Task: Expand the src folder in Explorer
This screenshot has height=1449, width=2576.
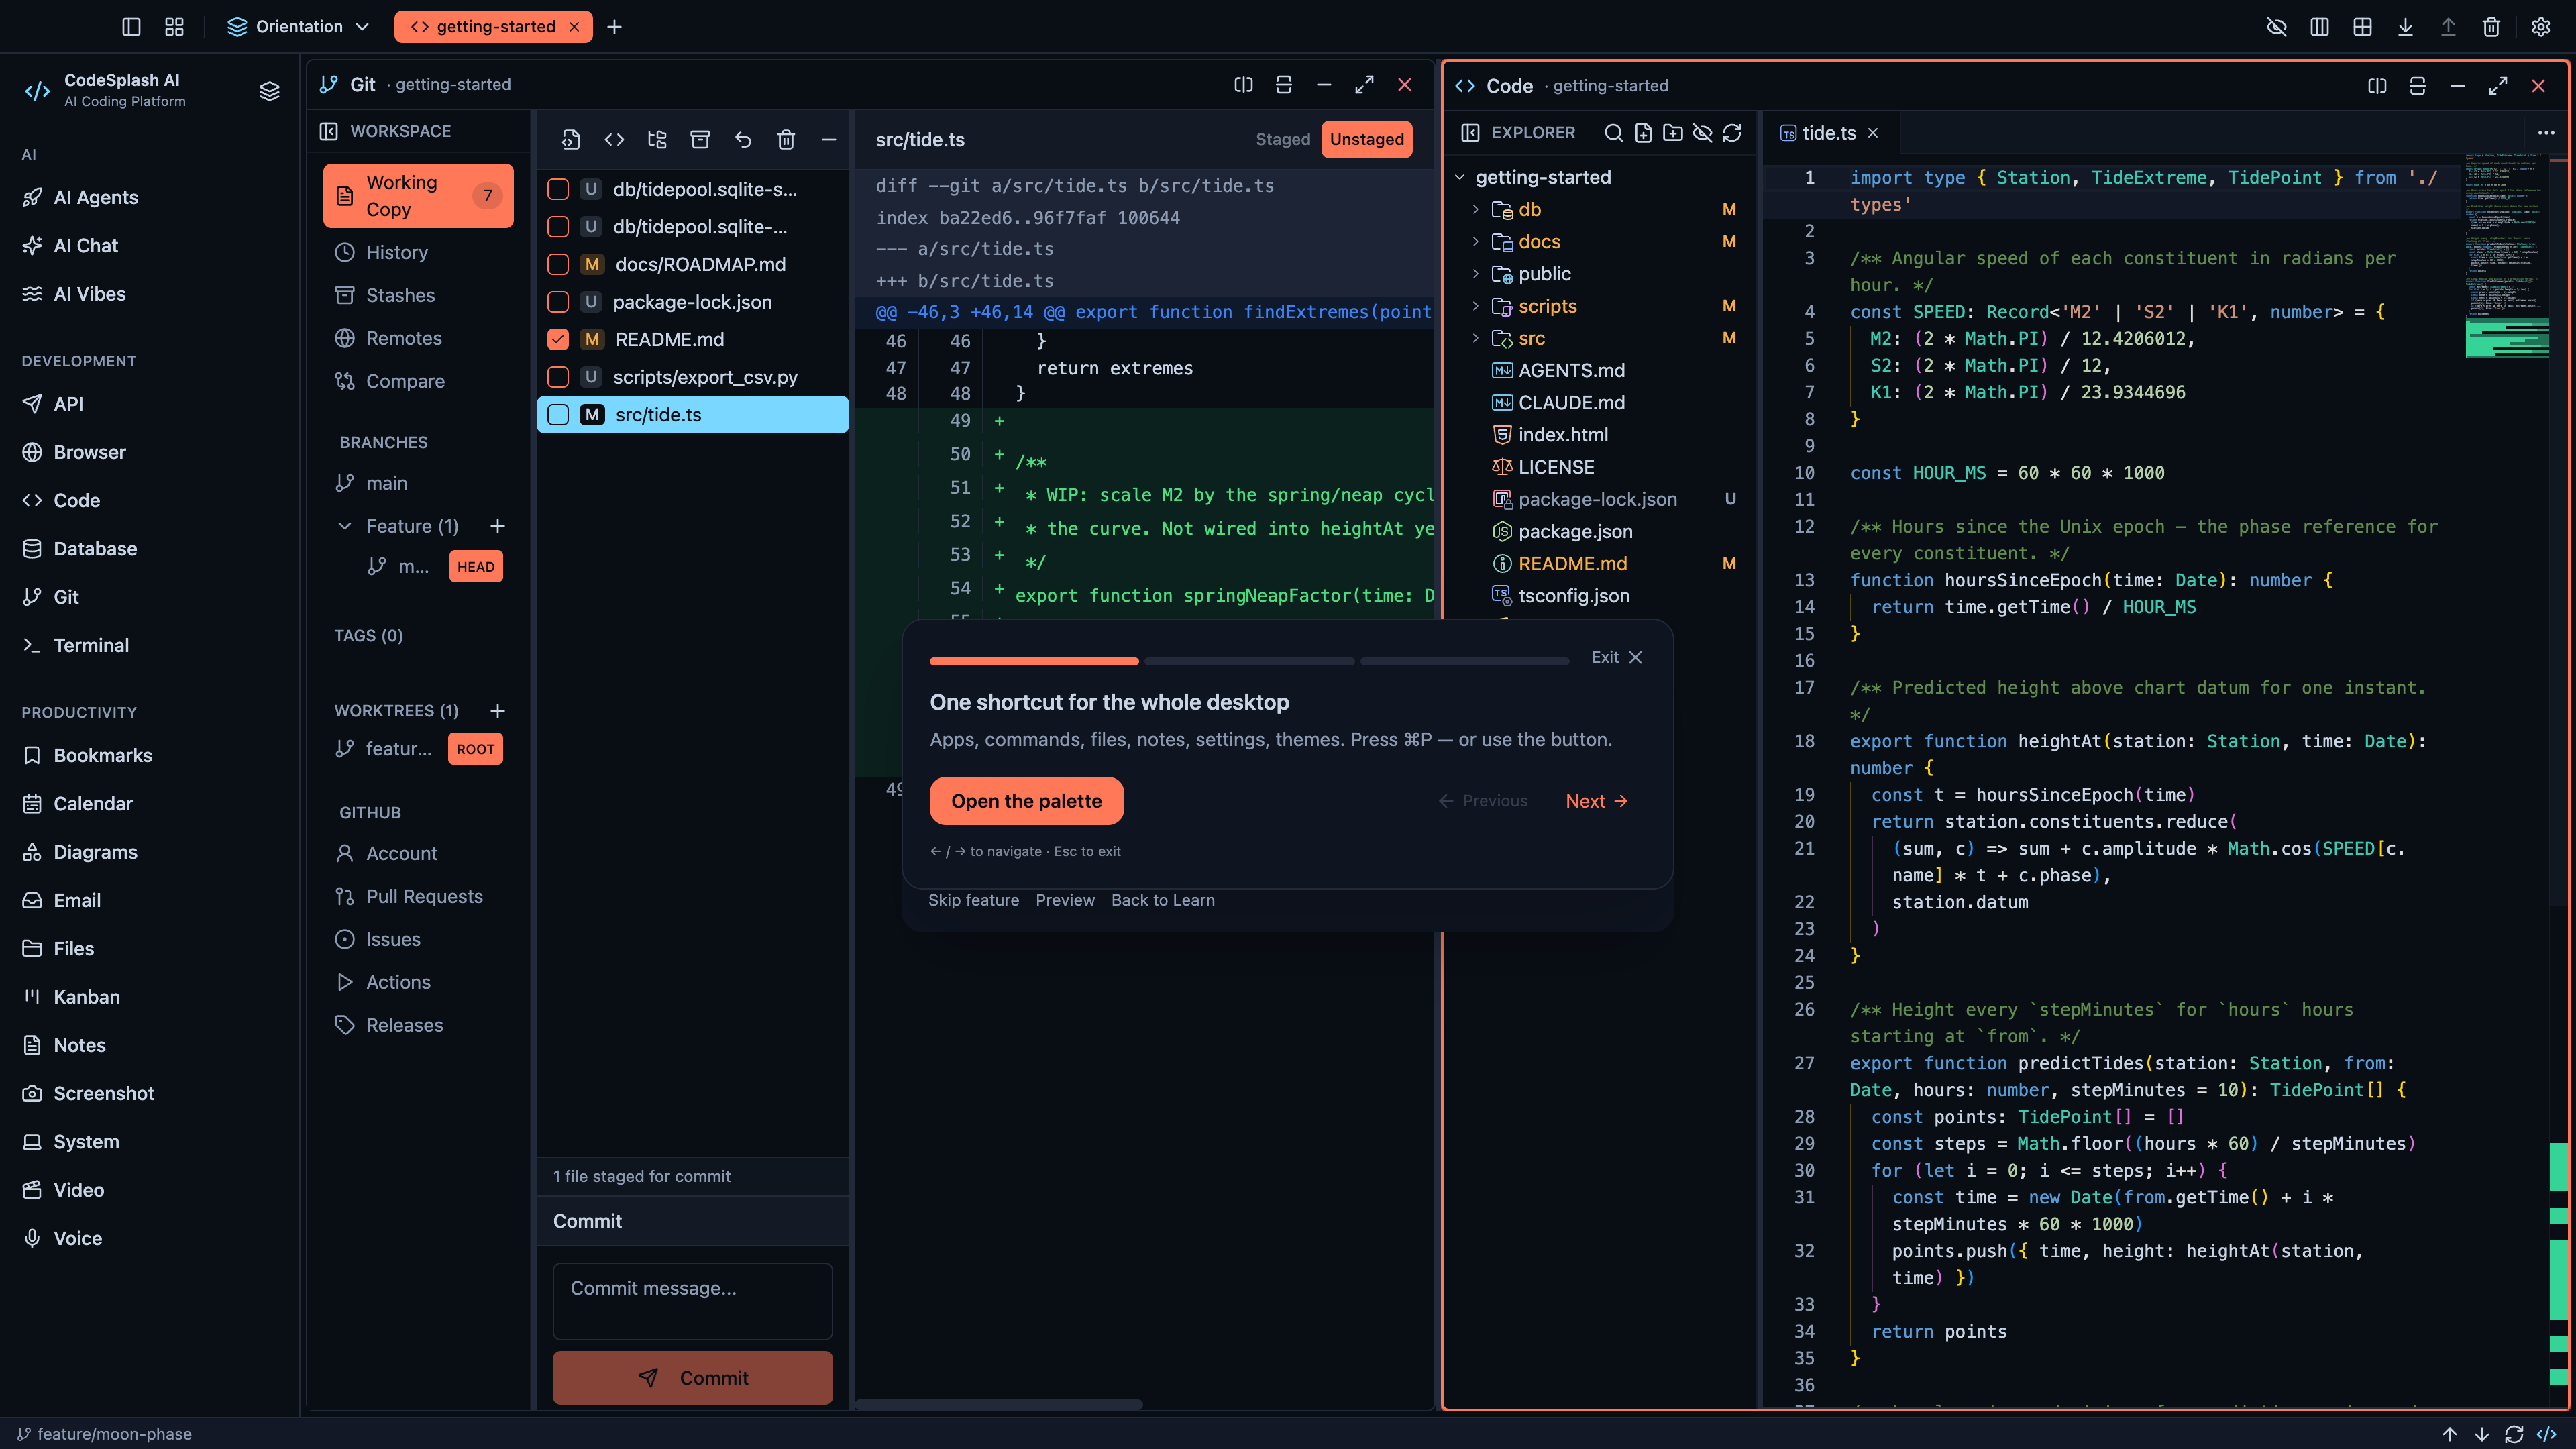Action: [x=1475, y=339]
